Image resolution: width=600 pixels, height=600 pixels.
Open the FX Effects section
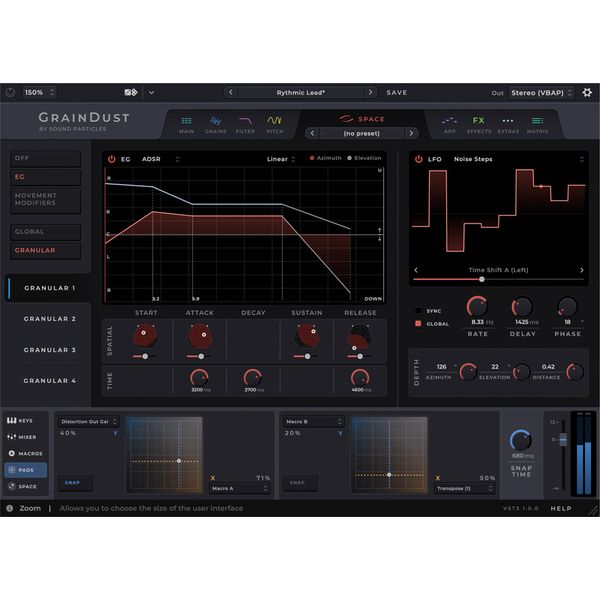click(x=479, y=125)
